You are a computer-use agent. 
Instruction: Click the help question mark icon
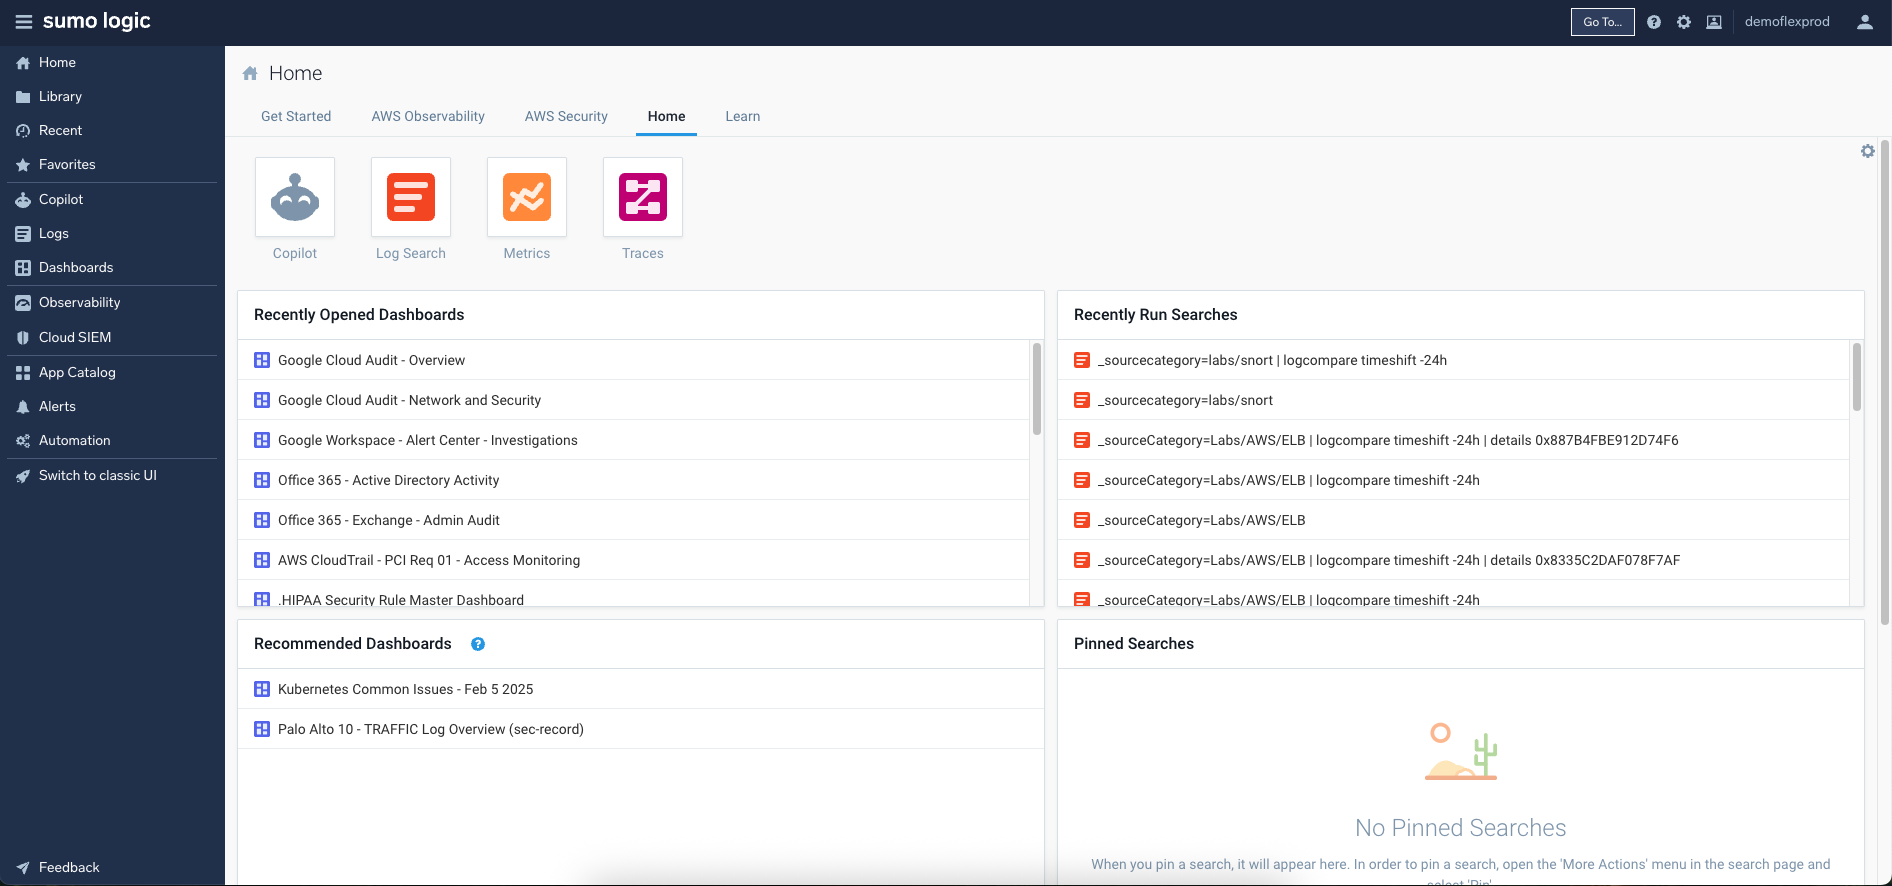(1654, 22)
